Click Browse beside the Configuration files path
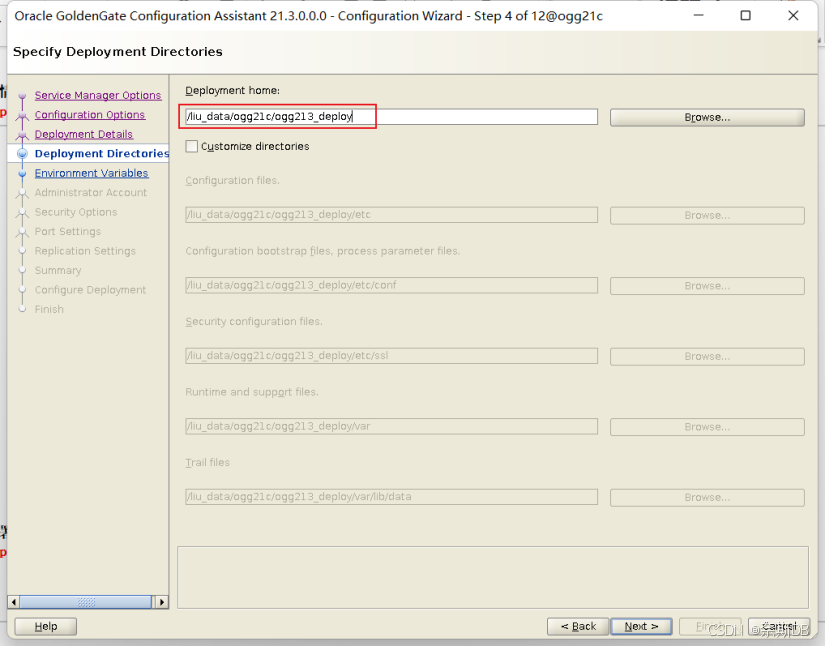The width and height of the screenshot is (825, 646). click(x=707, y=215)
